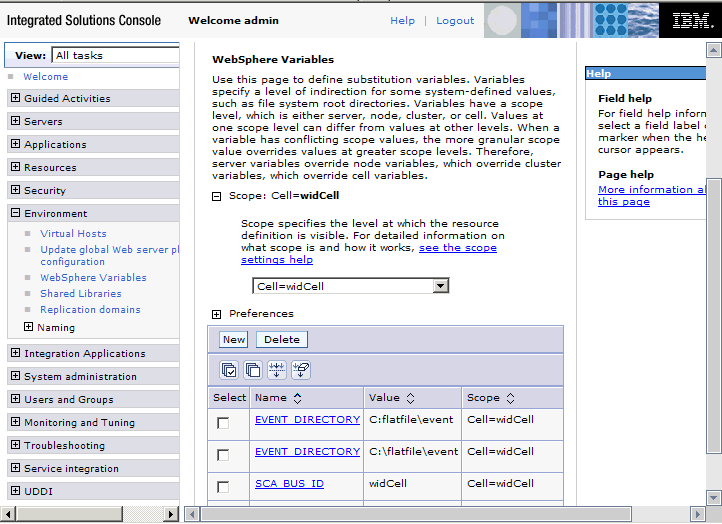Image resolution: width=722 pixels, height=524 pixels.
Task: Collapse the Environment navigation section
Action: click(16, 213)
